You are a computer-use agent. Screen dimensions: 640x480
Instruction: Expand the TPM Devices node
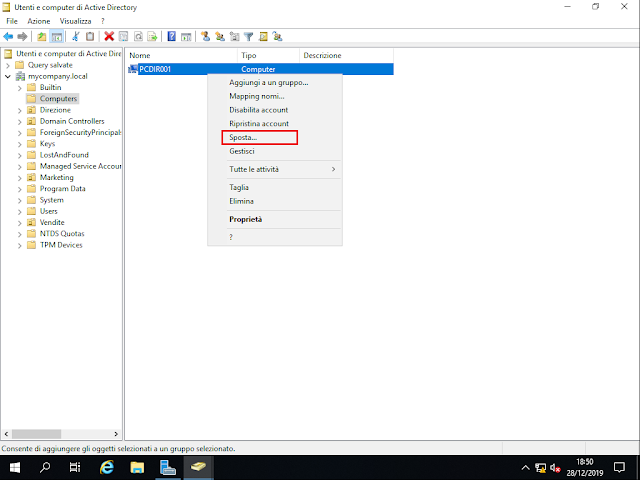pos(20,245)
